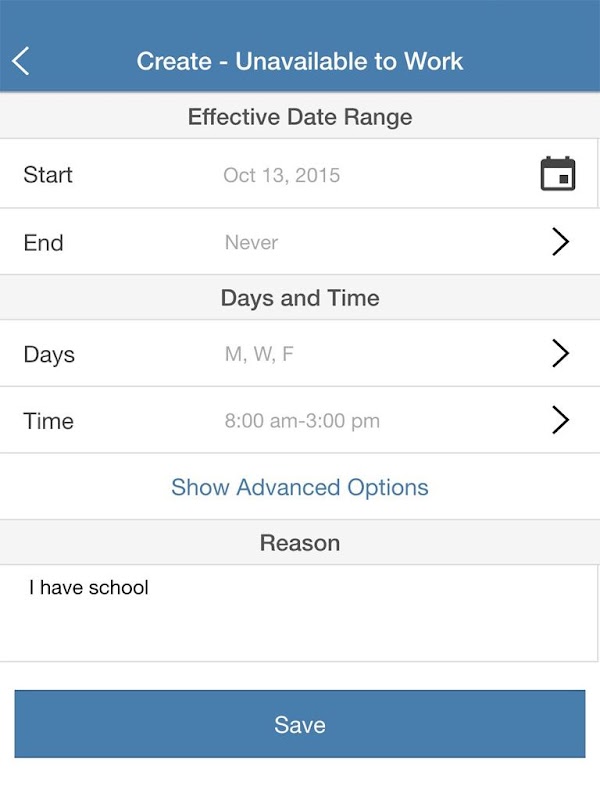Tap the Reason section header
The image size is (600, 800).
point(300,543)
